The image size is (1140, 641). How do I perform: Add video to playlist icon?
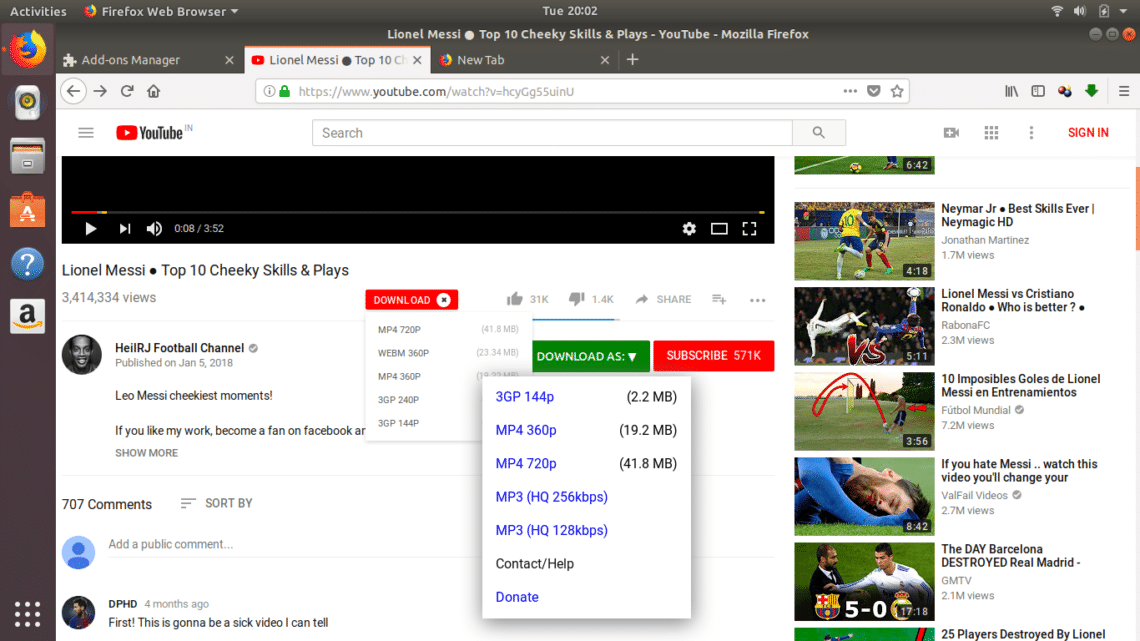(719, 299)
